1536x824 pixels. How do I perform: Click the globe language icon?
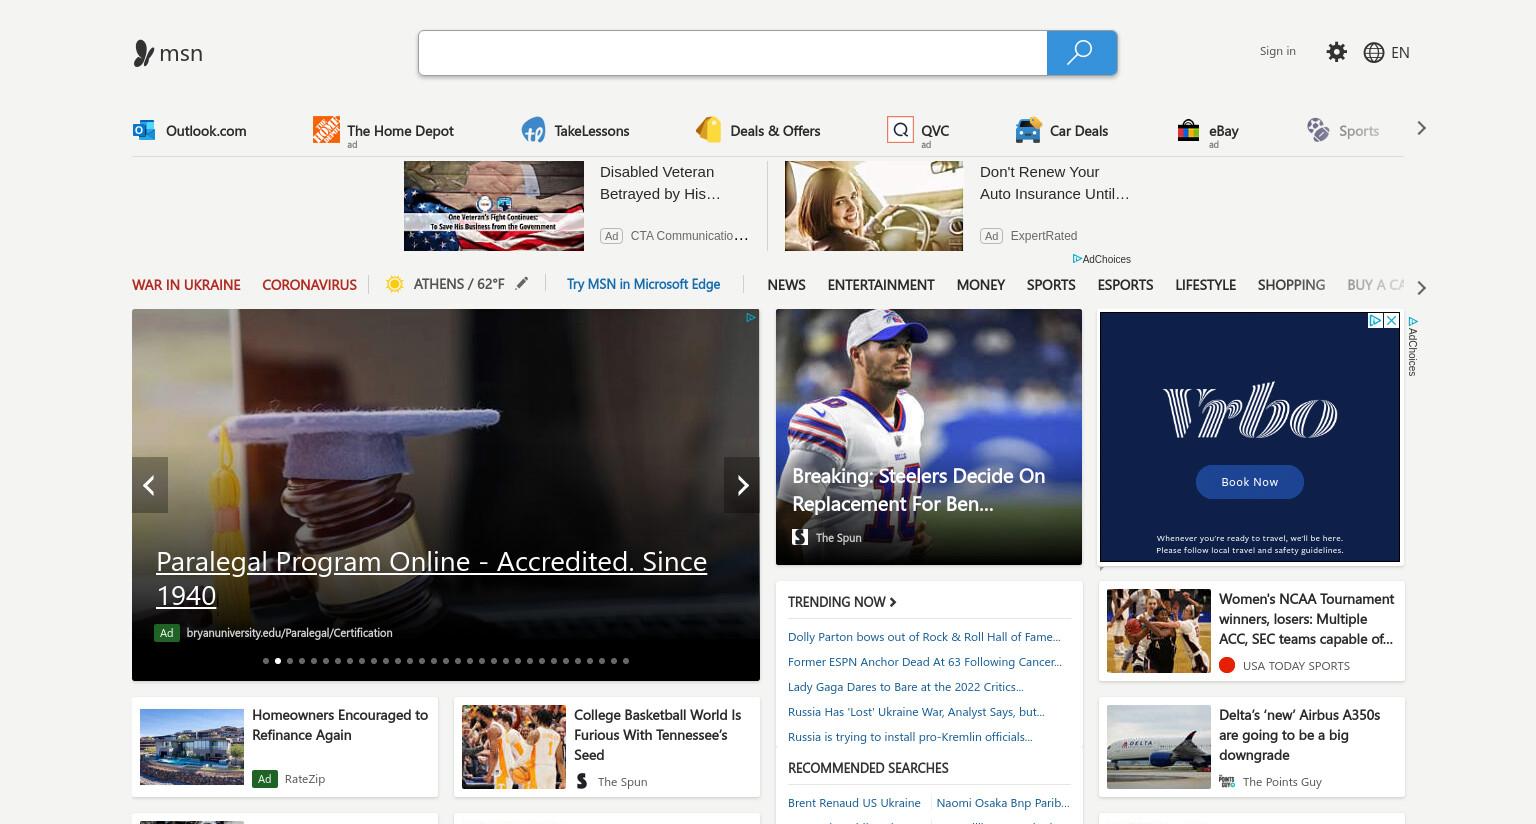1374,52
